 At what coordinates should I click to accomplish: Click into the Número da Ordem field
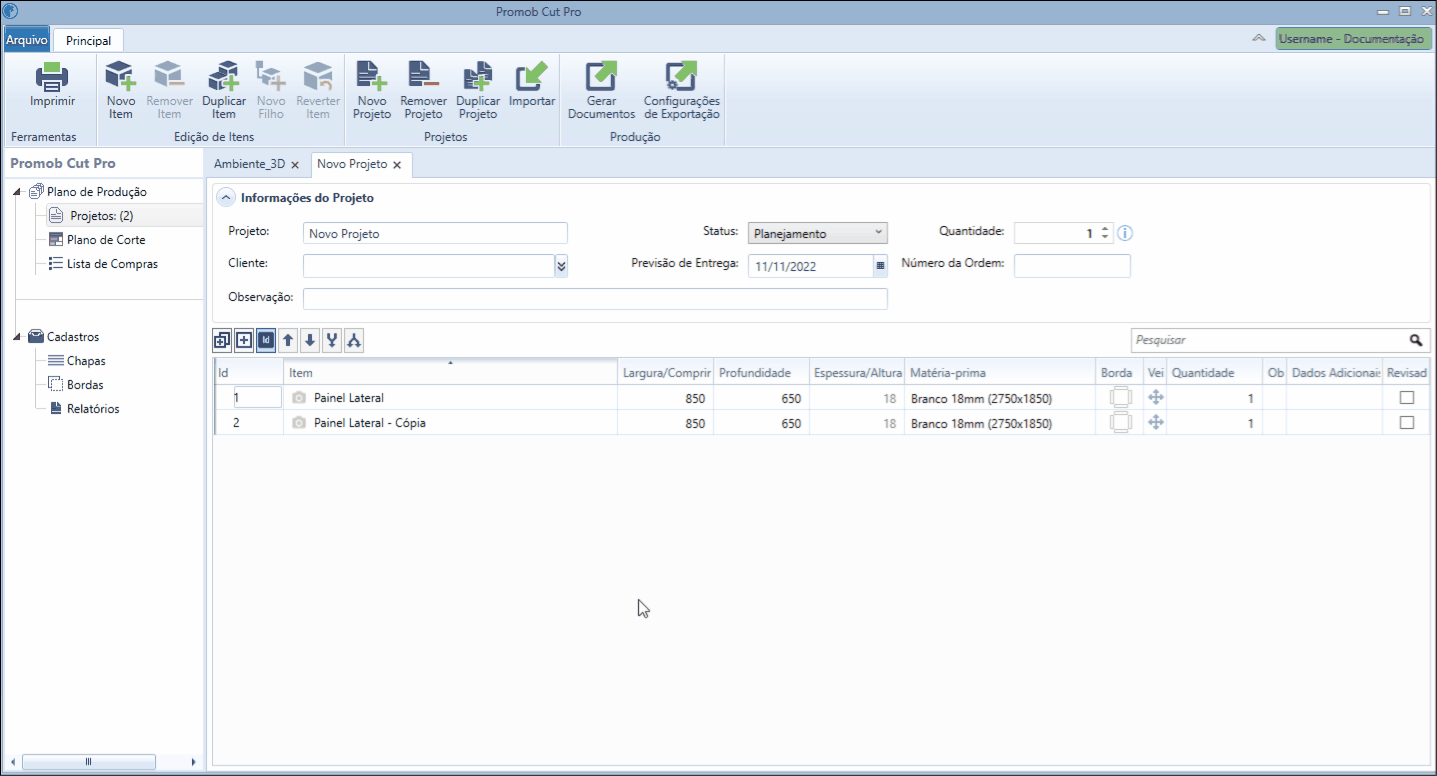point(1072,266)
